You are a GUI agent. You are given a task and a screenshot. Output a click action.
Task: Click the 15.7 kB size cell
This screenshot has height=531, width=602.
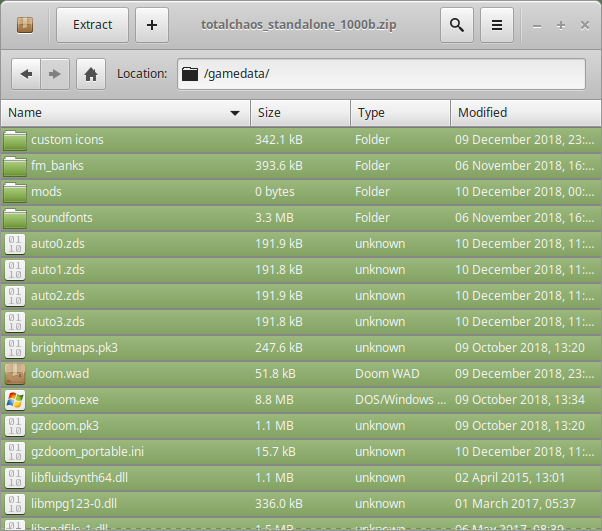[275, 452]
